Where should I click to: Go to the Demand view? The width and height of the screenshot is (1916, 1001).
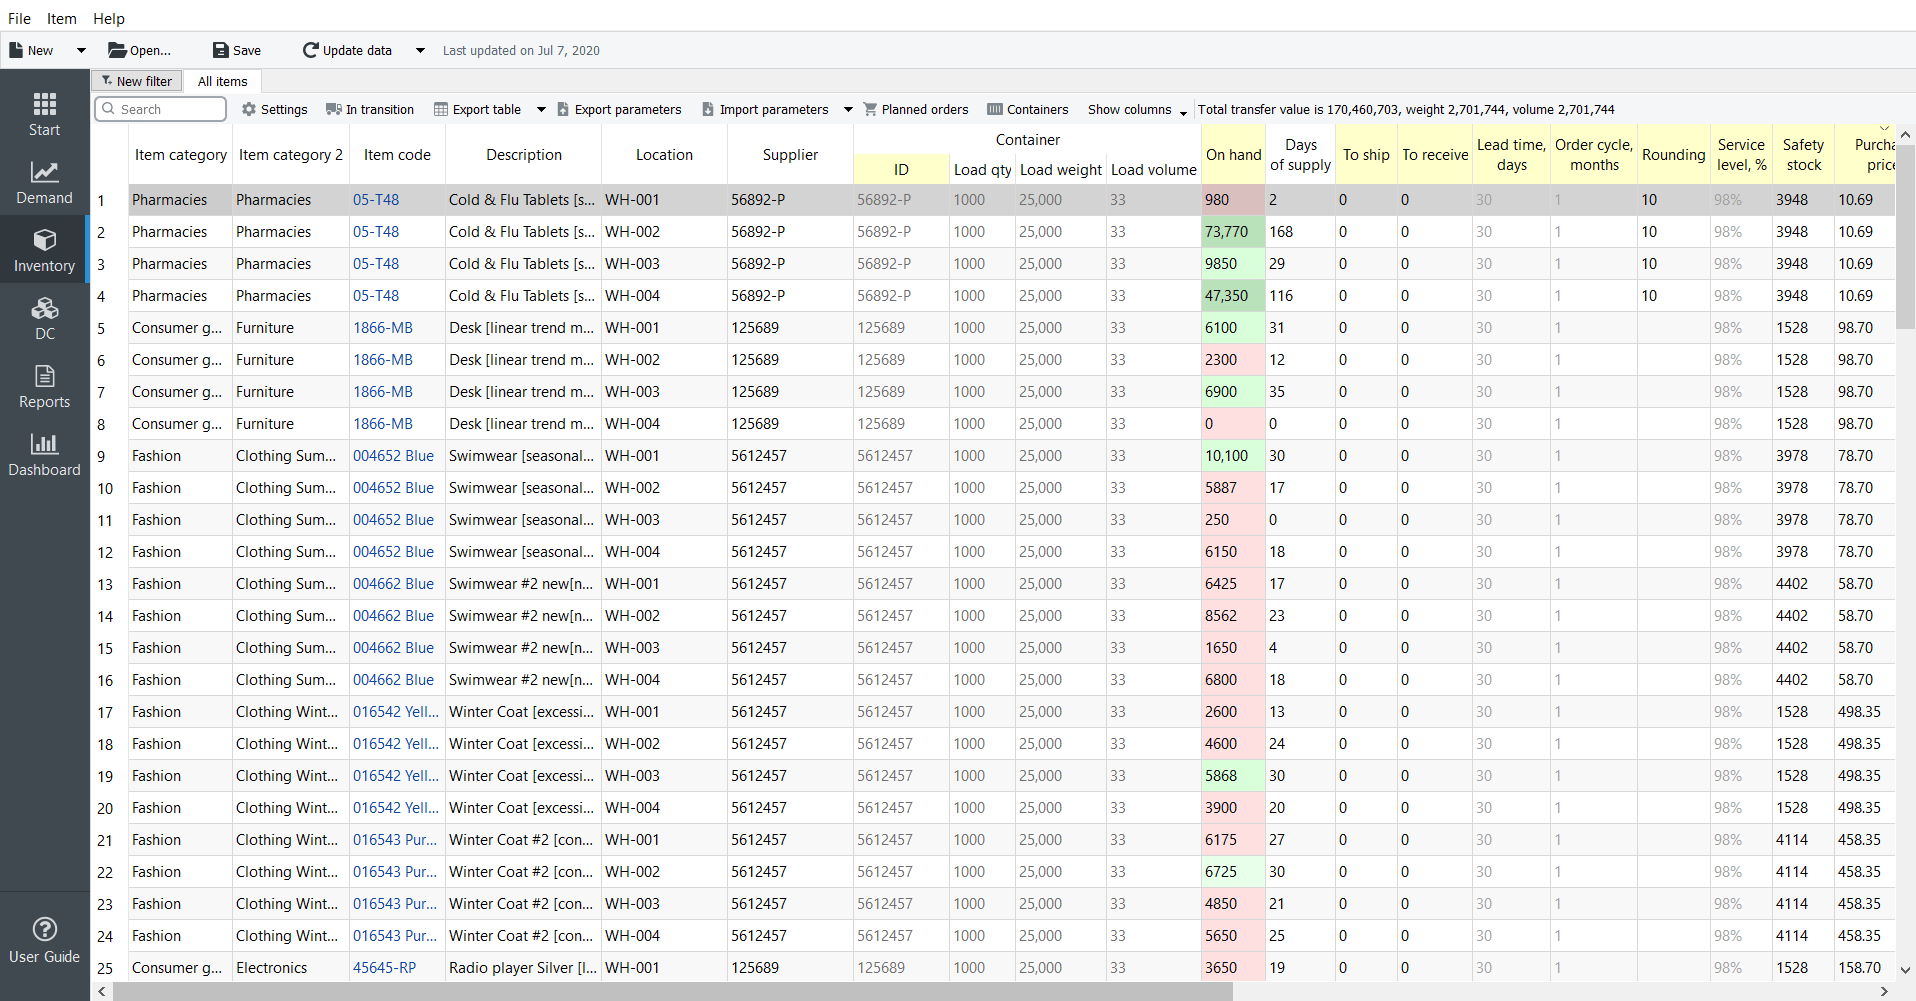coord(44,182)
